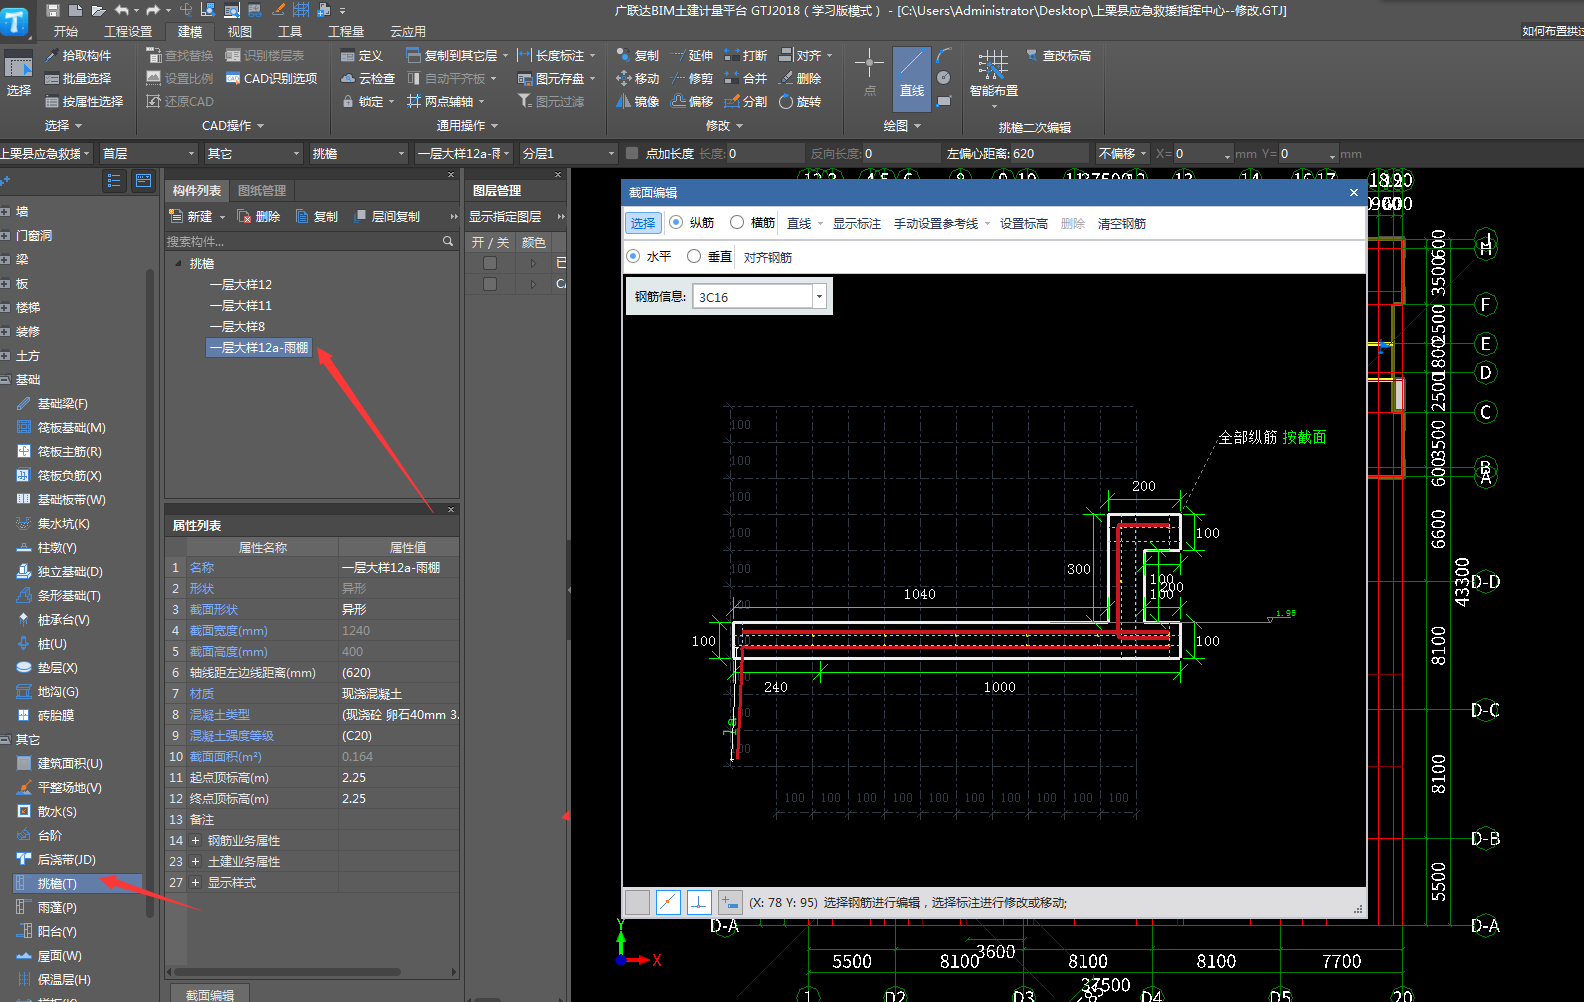The height and width of the screenshot is (1002, 1584).
Task: Open the 不偏移 offset mode dropdown
Action: click(x=1122, y=153)
